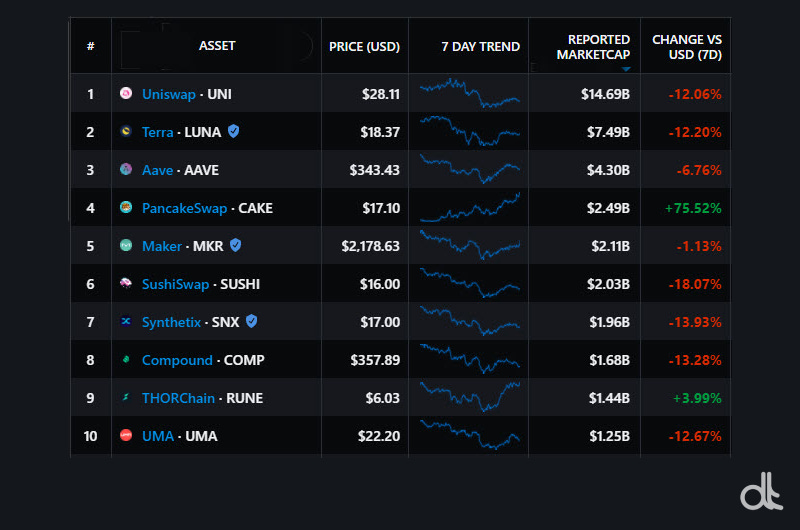The image size is (800, 530).
Task: Click the SushiSwap logo icon
Action: (126, 283)
